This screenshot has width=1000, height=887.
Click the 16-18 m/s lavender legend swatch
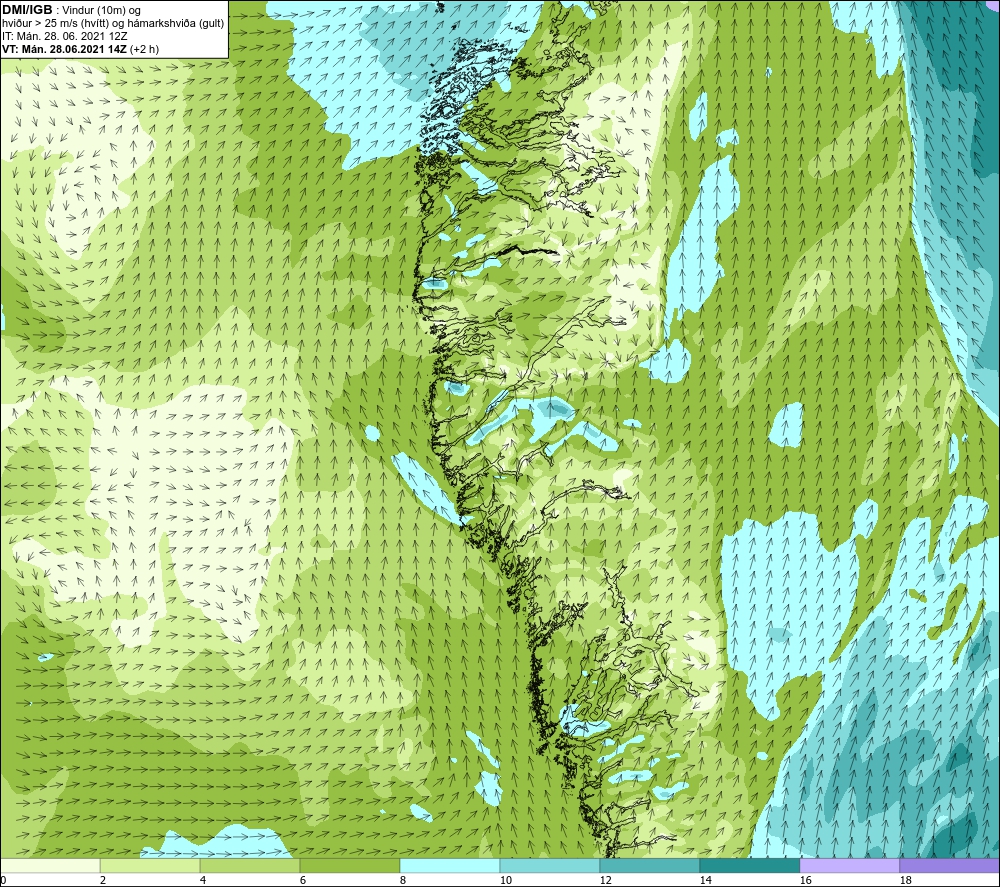tap(849, 866)
